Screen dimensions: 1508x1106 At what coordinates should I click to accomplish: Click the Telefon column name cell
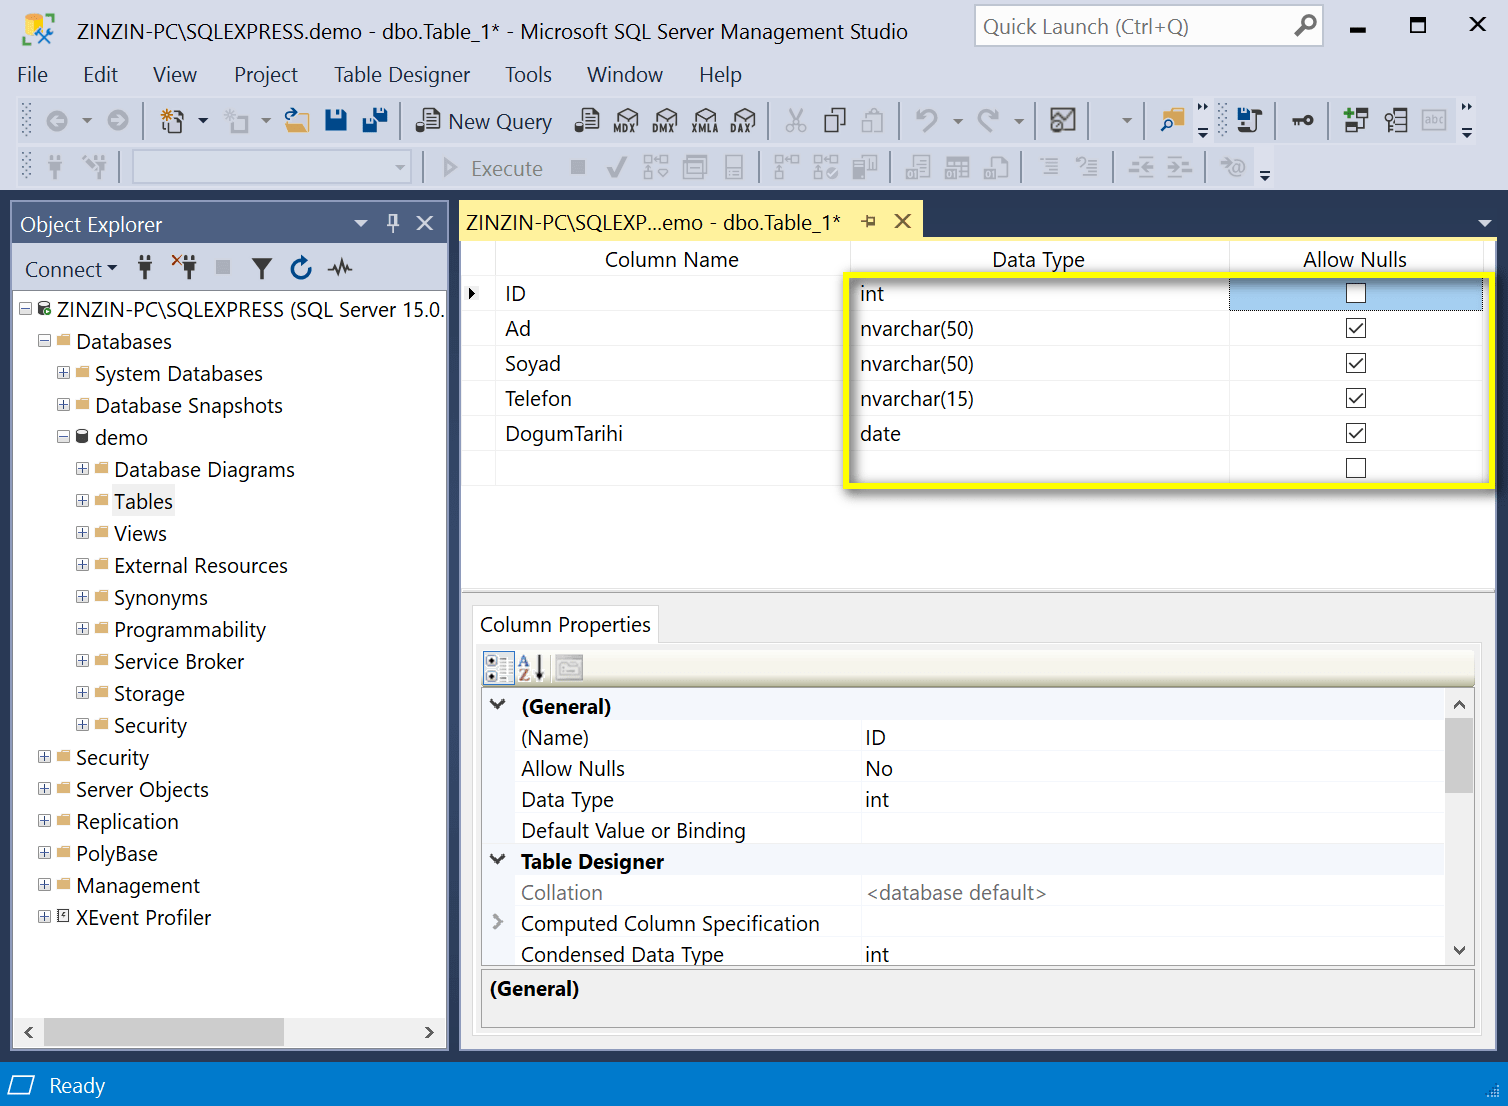click(x=672, y=398)
